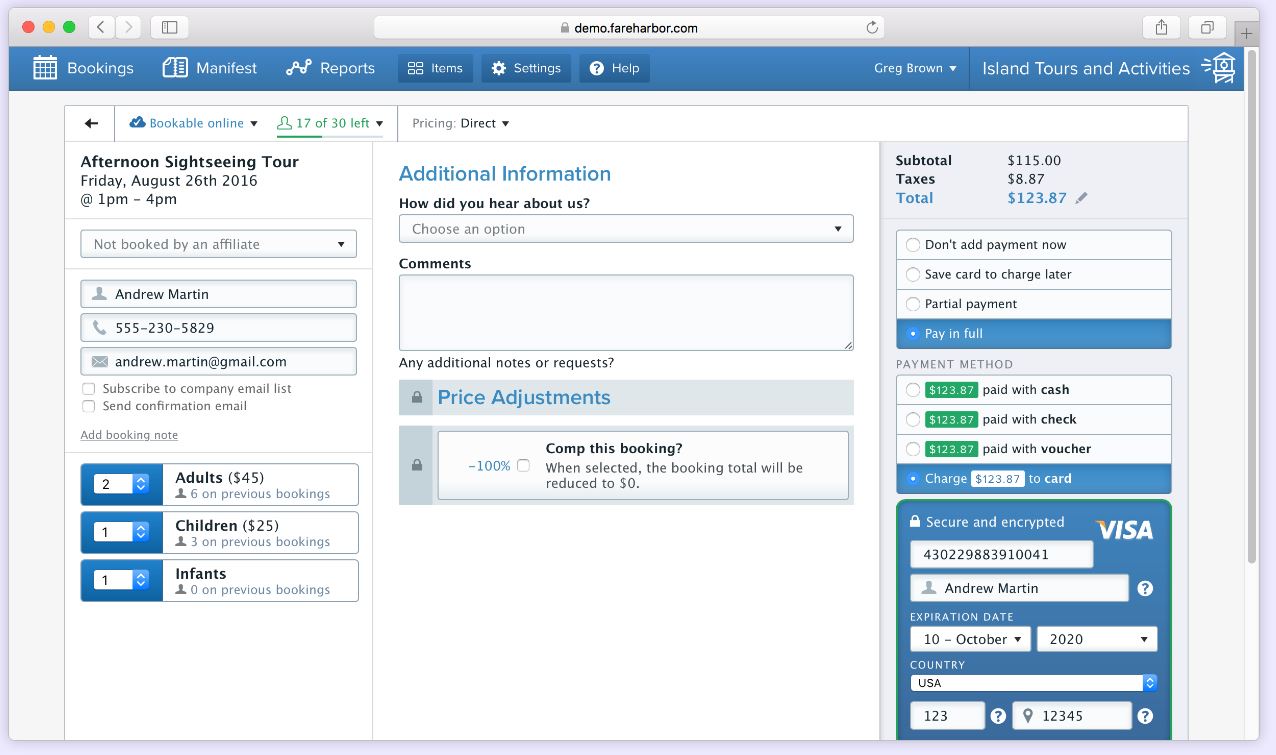Go to the Manifest tab
Image resolution: width=1276 pixels, height=755 pixels.
210,68
